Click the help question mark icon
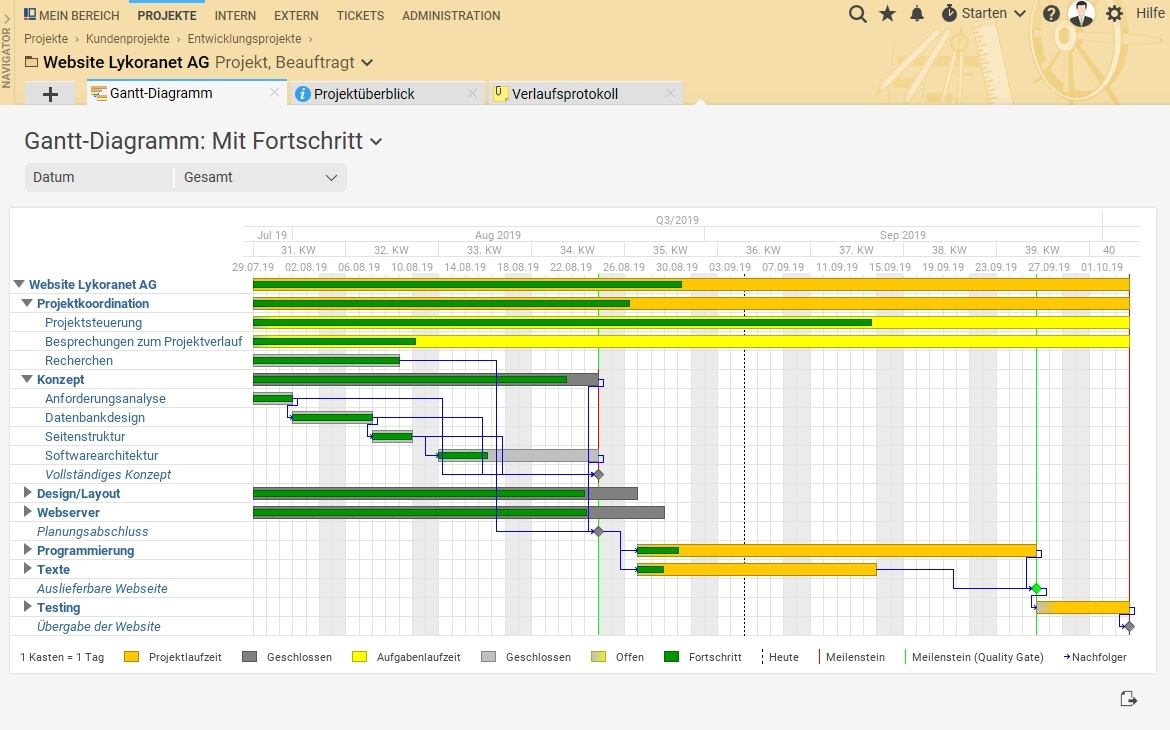The image size is (1170, 730). [x=1051, y=14]
